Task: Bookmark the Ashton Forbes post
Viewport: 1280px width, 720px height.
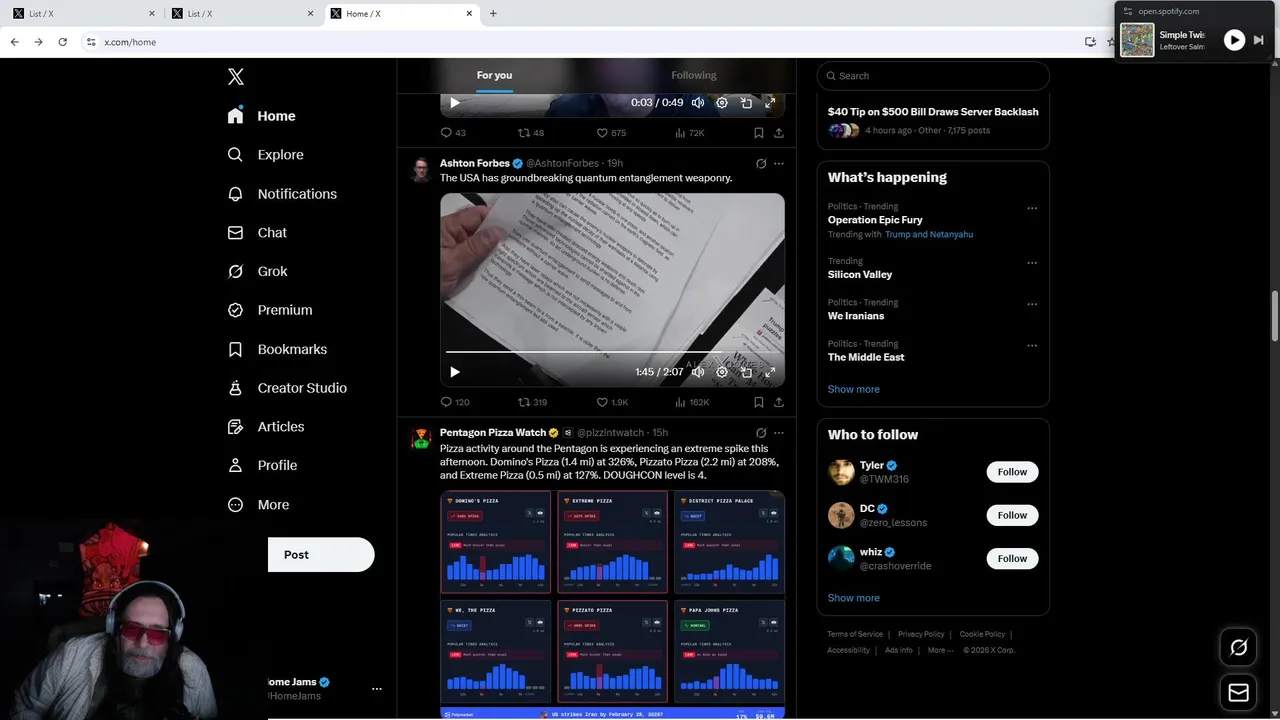Action: pos(759,402)
